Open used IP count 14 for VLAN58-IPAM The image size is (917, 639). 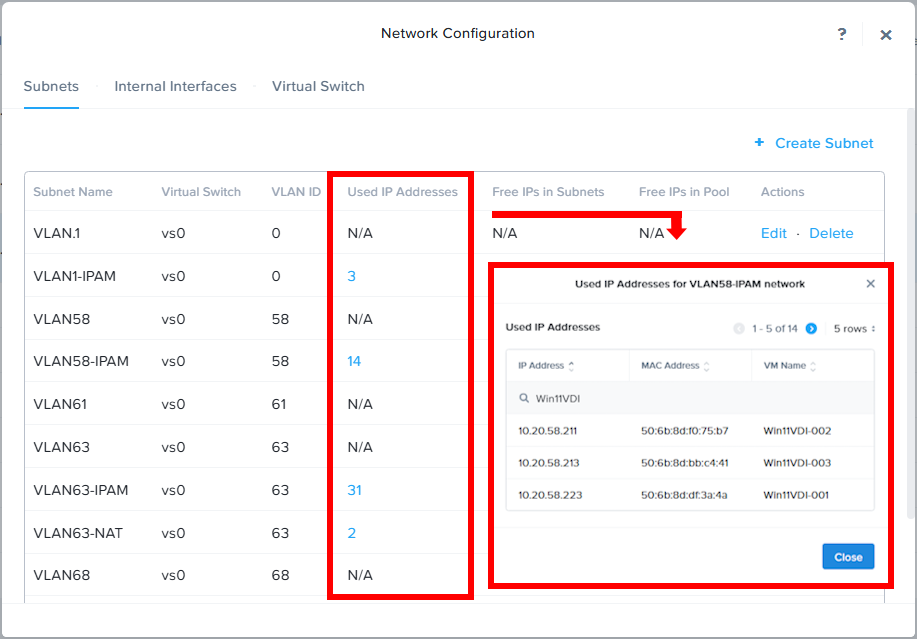coord(354,361)
